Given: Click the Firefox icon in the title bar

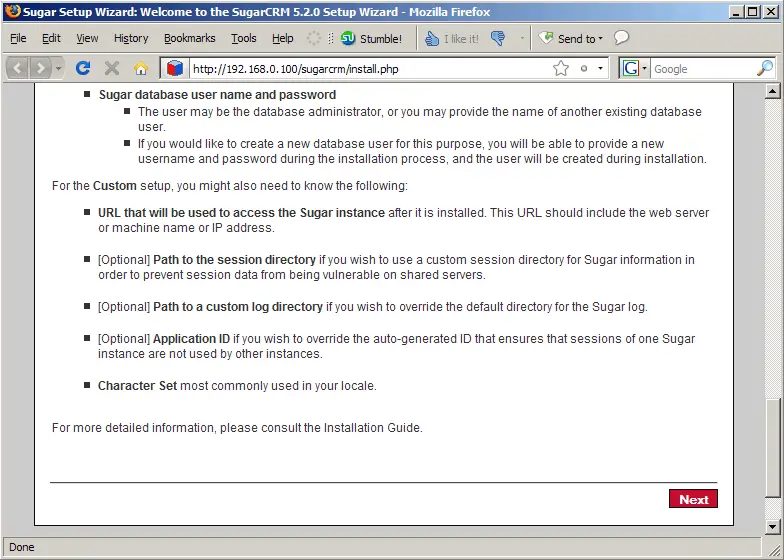Looking at the screenshot, I should pyautogui.click(x=12, y=11).
